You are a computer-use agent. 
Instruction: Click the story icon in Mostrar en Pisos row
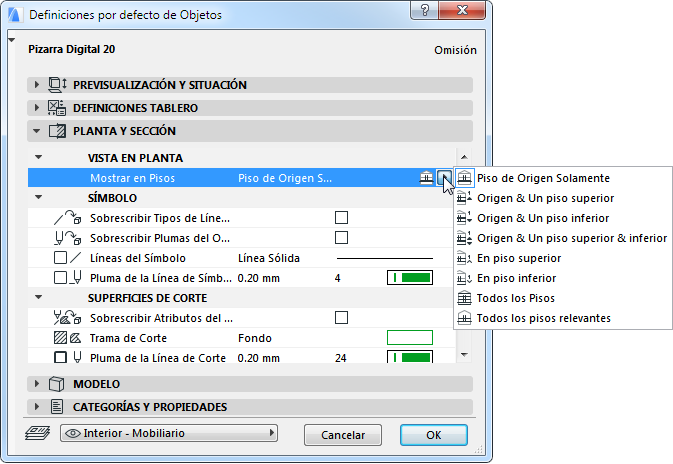[426, 178]
